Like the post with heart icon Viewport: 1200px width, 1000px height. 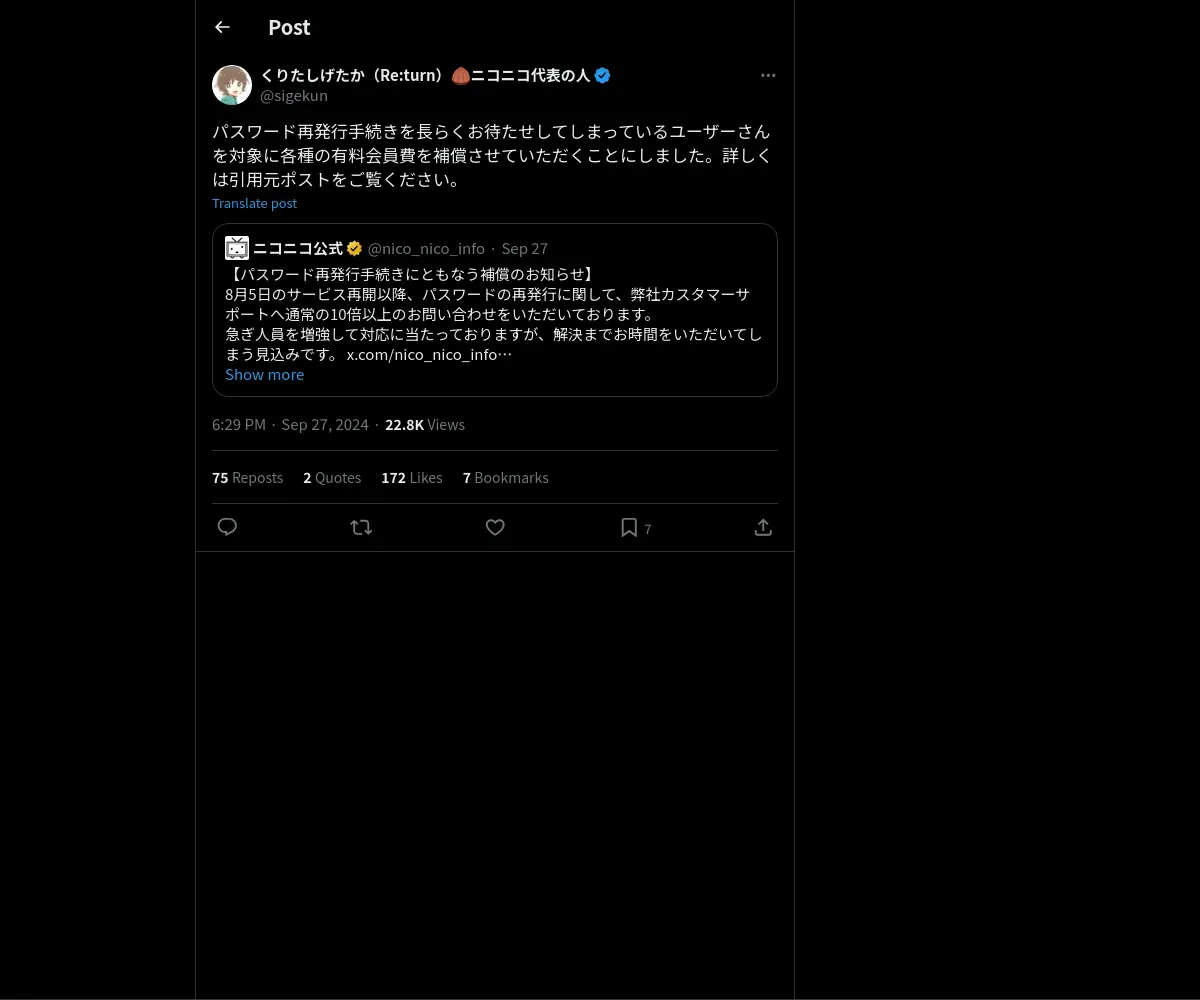tap(495, 527)
